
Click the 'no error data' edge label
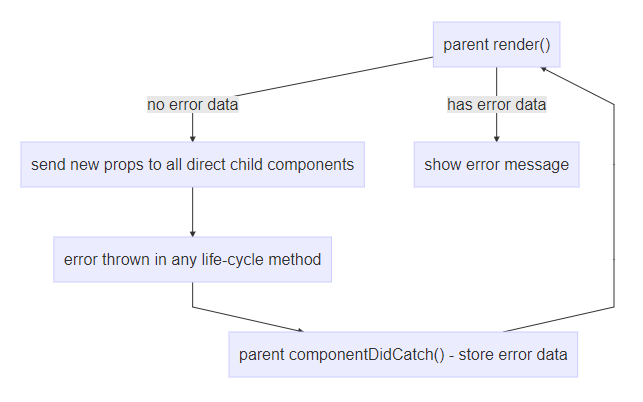(x=192, y=104)
